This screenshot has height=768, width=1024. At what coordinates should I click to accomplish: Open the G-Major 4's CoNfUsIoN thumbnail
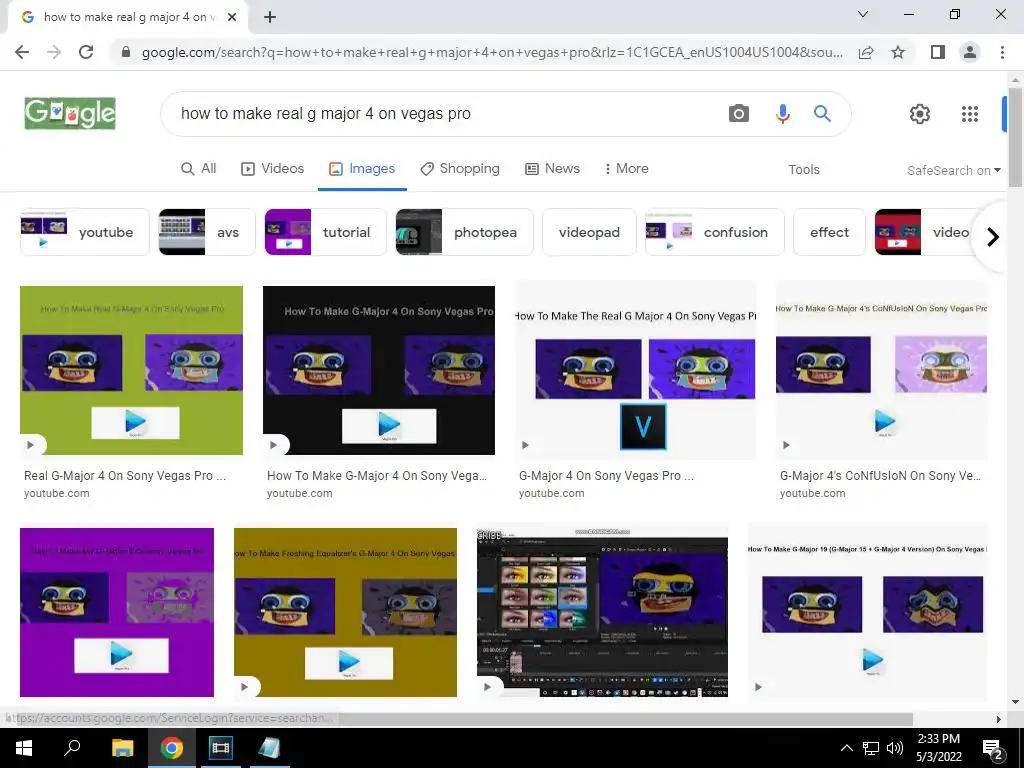click(x=881, y=370)
